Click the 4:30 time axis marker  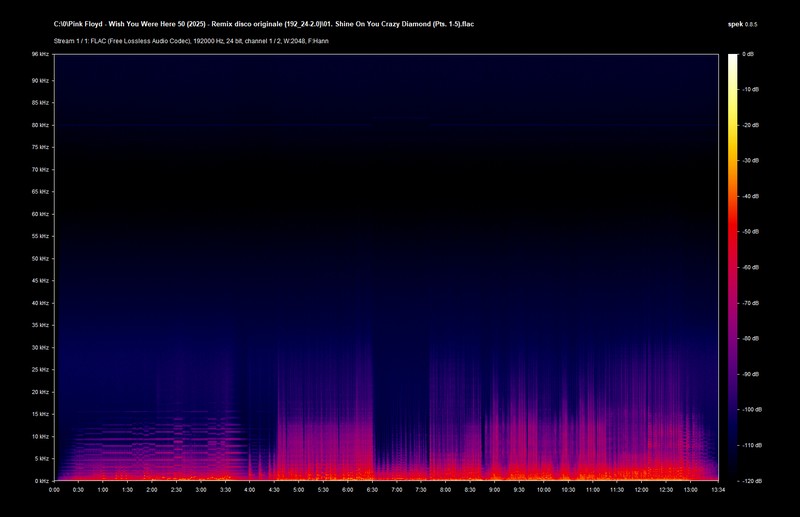[x=274, y=490]
